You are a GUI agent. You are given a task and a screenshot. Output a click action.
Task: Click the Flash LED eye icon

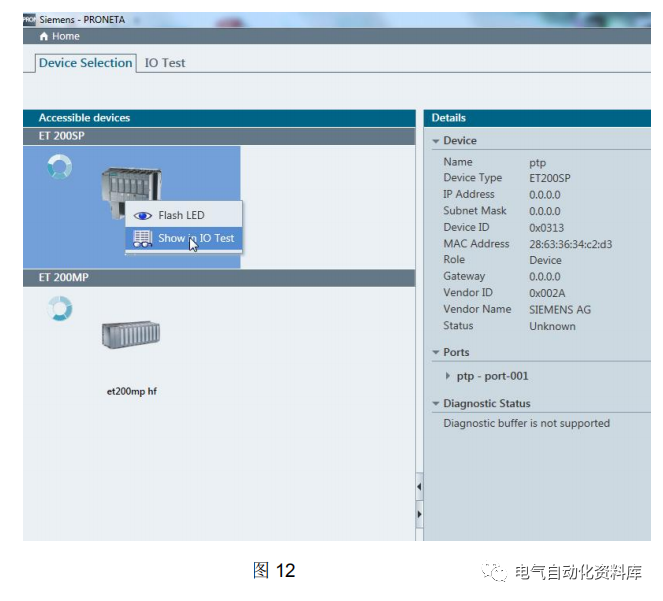pyautogui.click(x=142, y=216)
